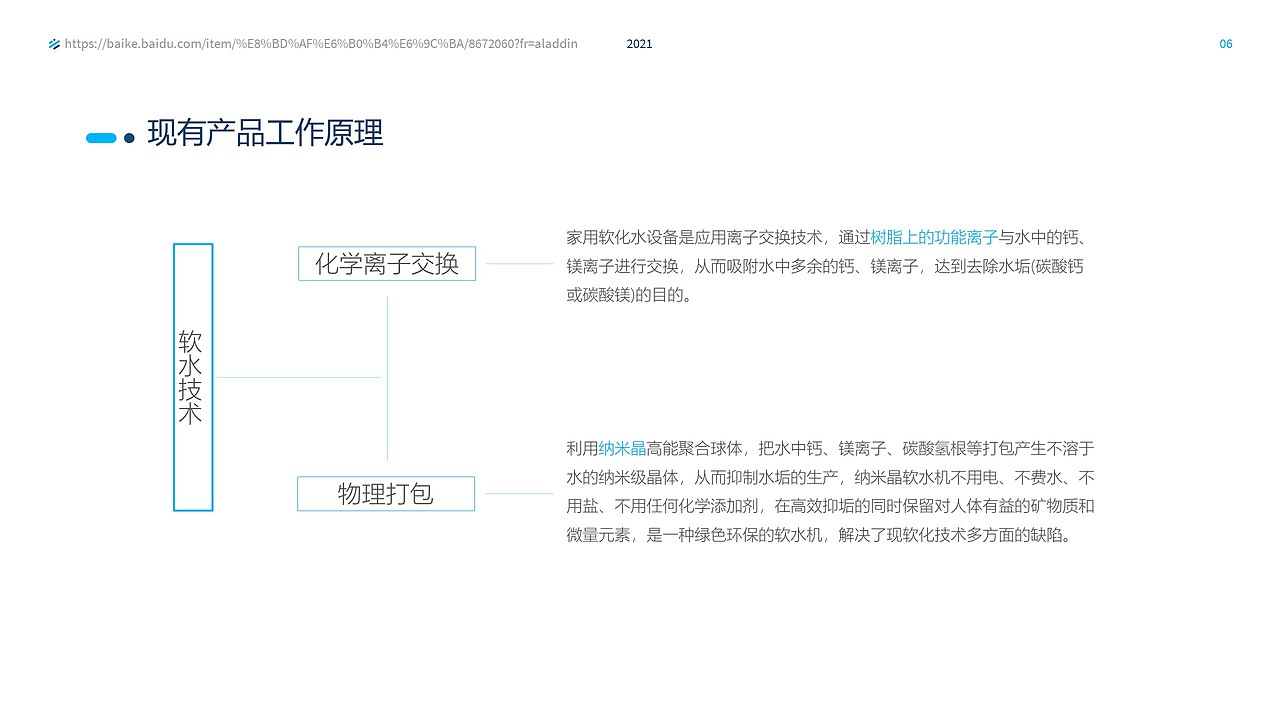The image size is (1280, 720).
Task: Click the page number 06
Action: [x=1226, y=44]
